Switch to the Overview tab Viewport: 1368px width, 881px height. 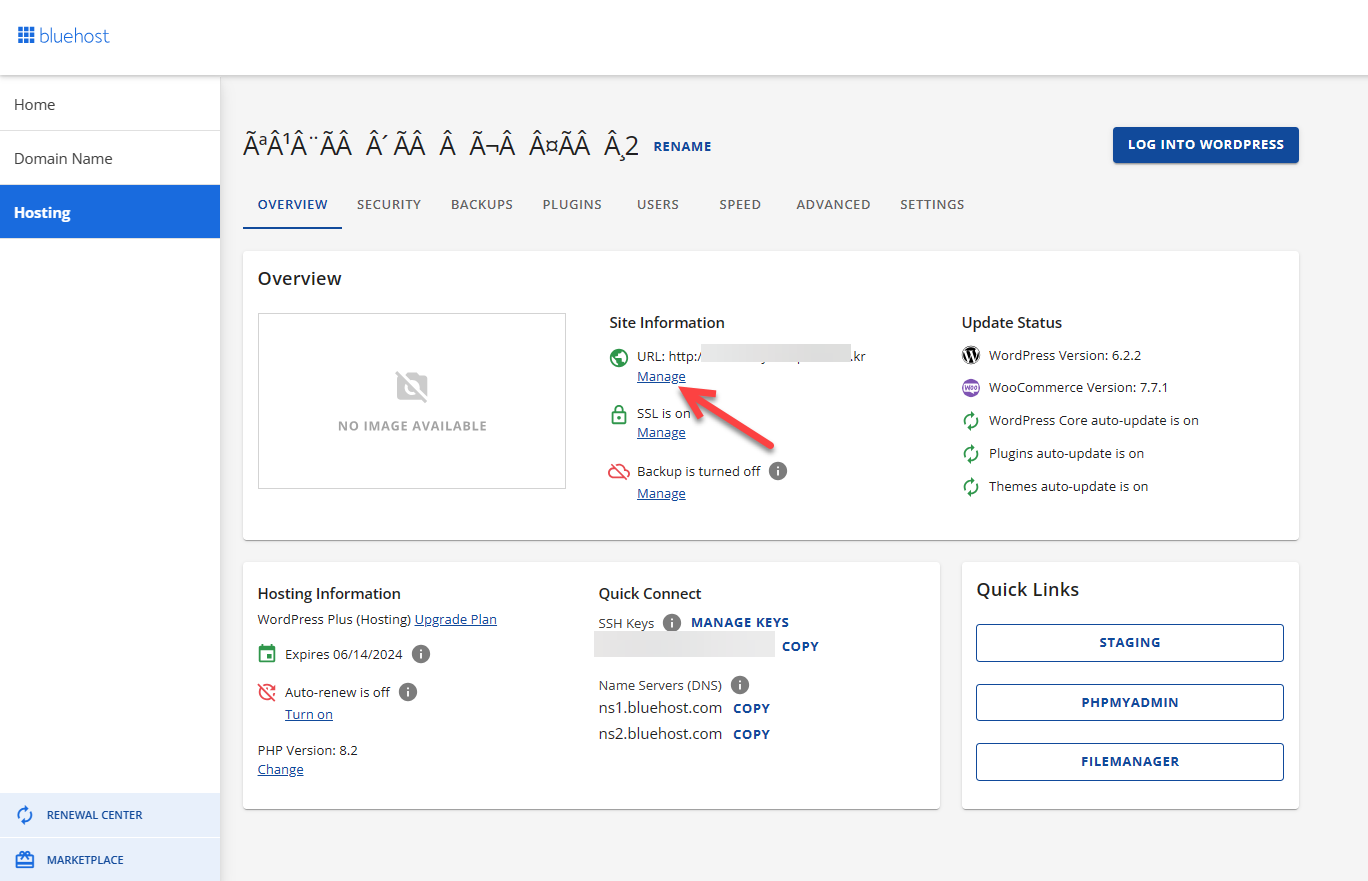coord(292,204)
